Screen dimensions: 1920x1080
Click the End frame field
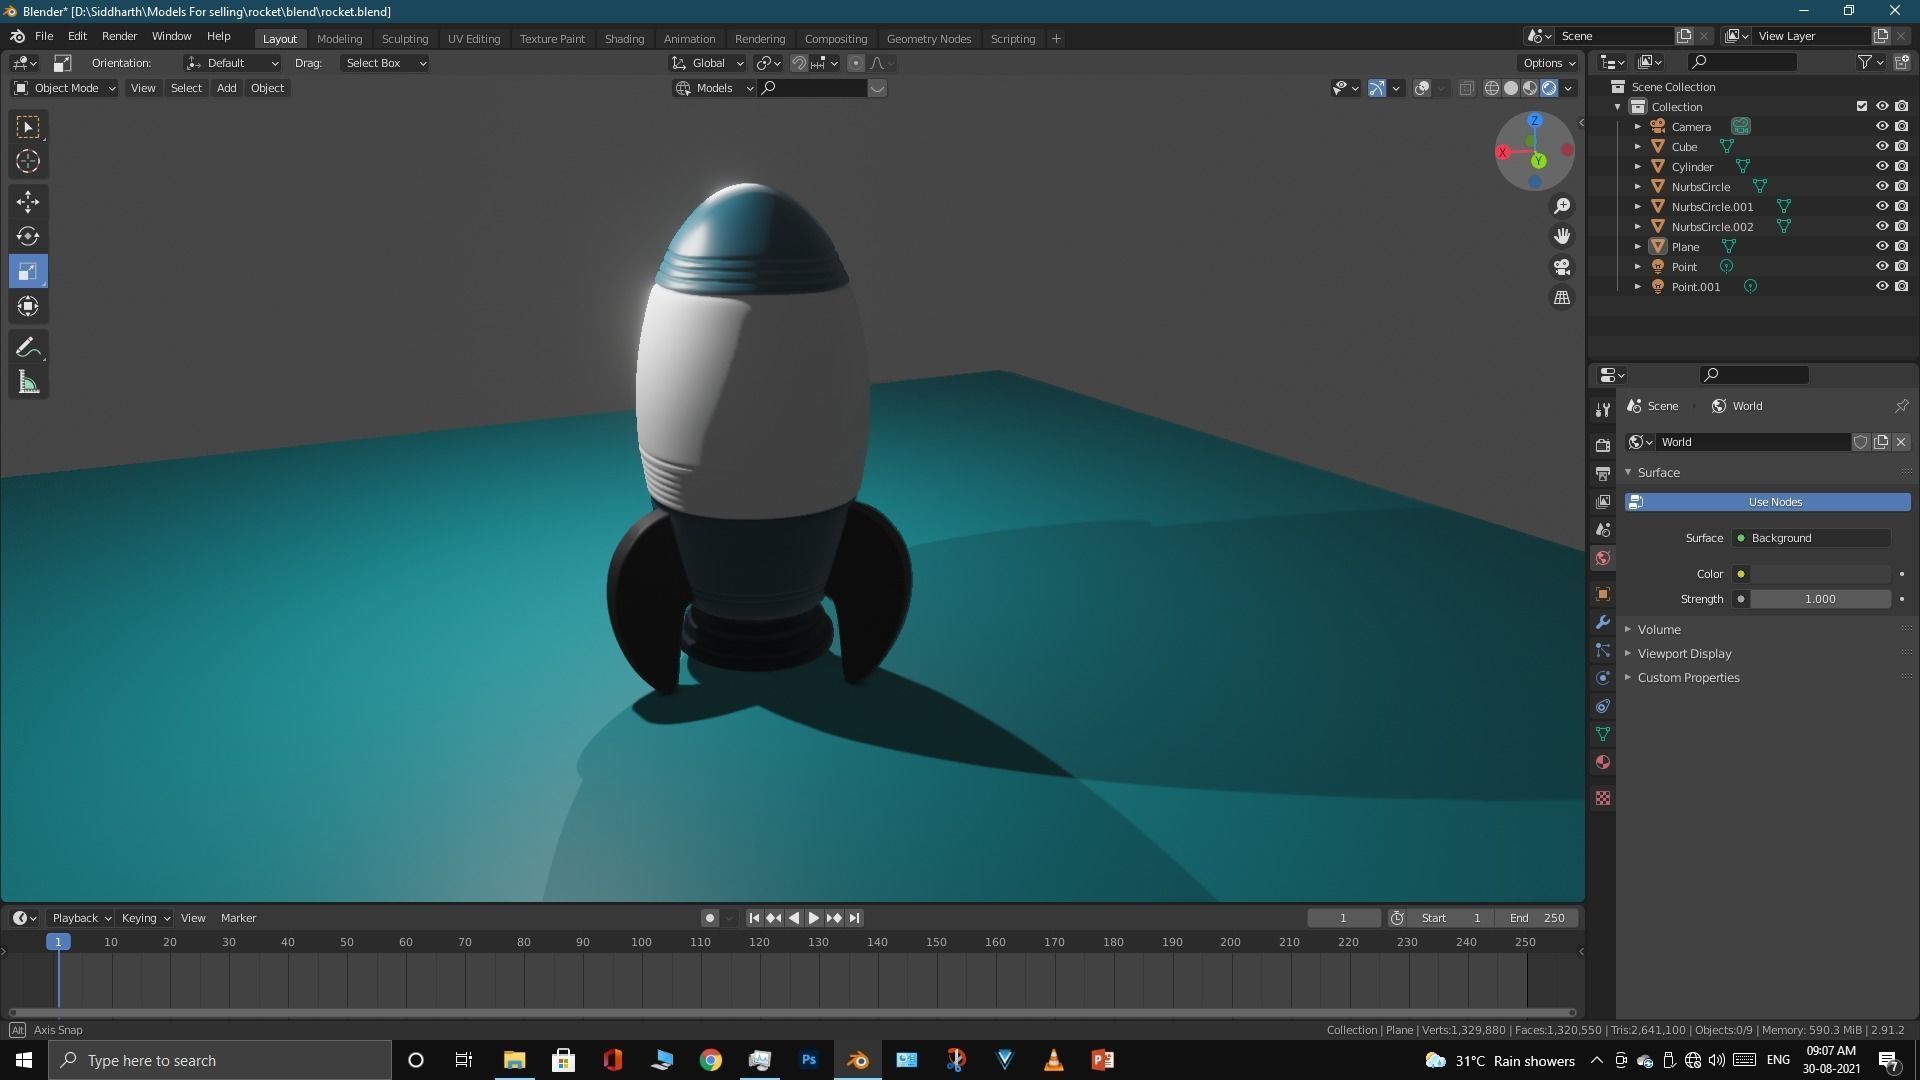(1537, 918)
